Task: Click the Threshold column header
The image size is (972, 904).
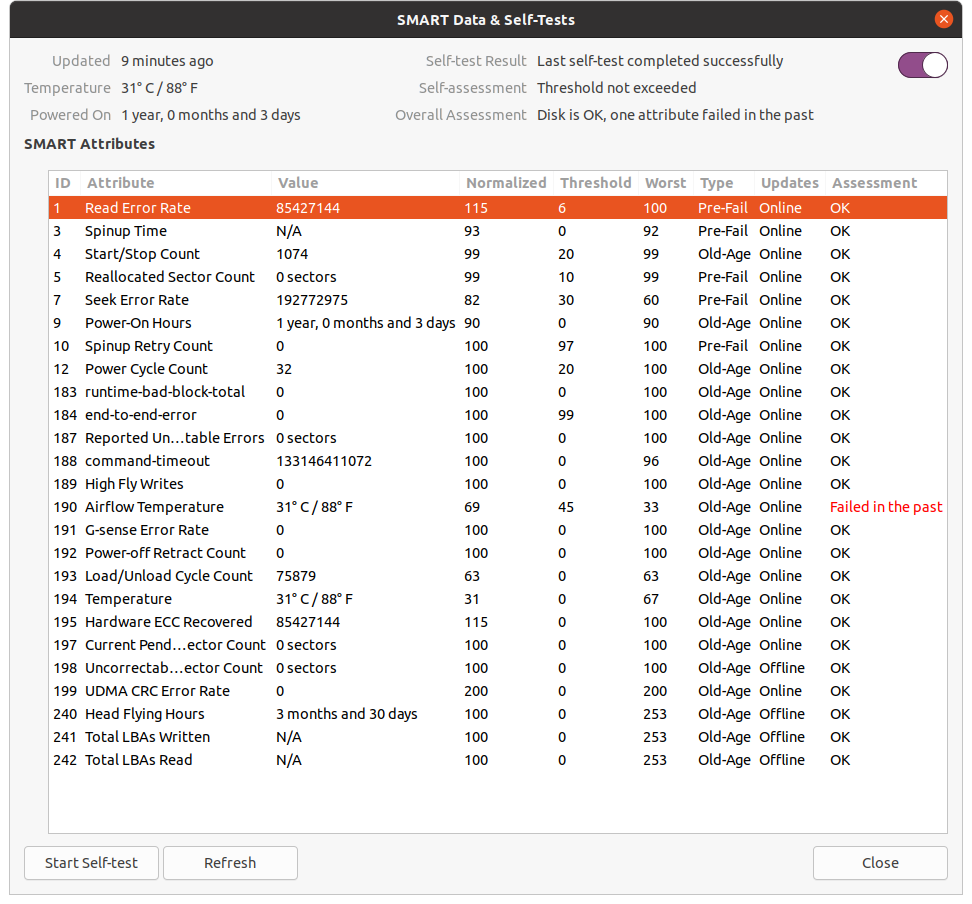Action: pyautogui.click(x=596, y=183)
